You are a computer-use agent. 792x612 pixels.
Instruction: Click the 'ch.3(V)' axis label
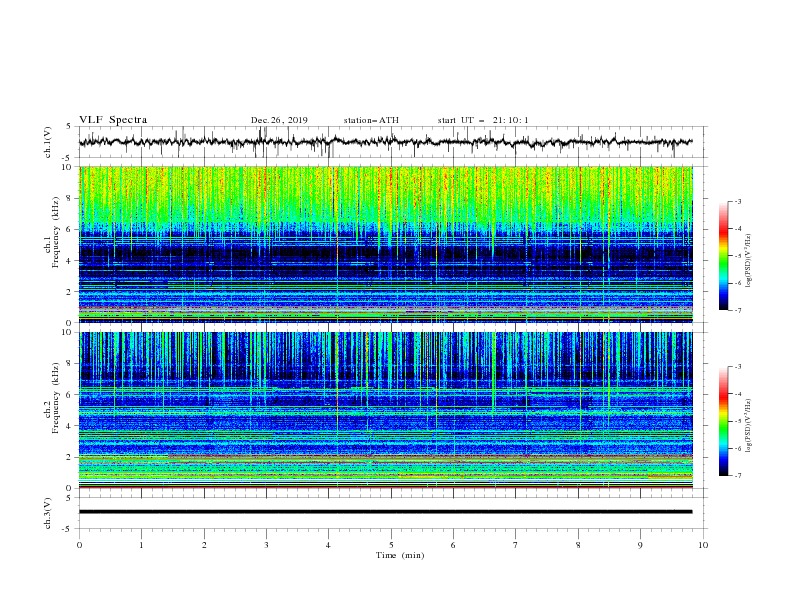point(48,513)
